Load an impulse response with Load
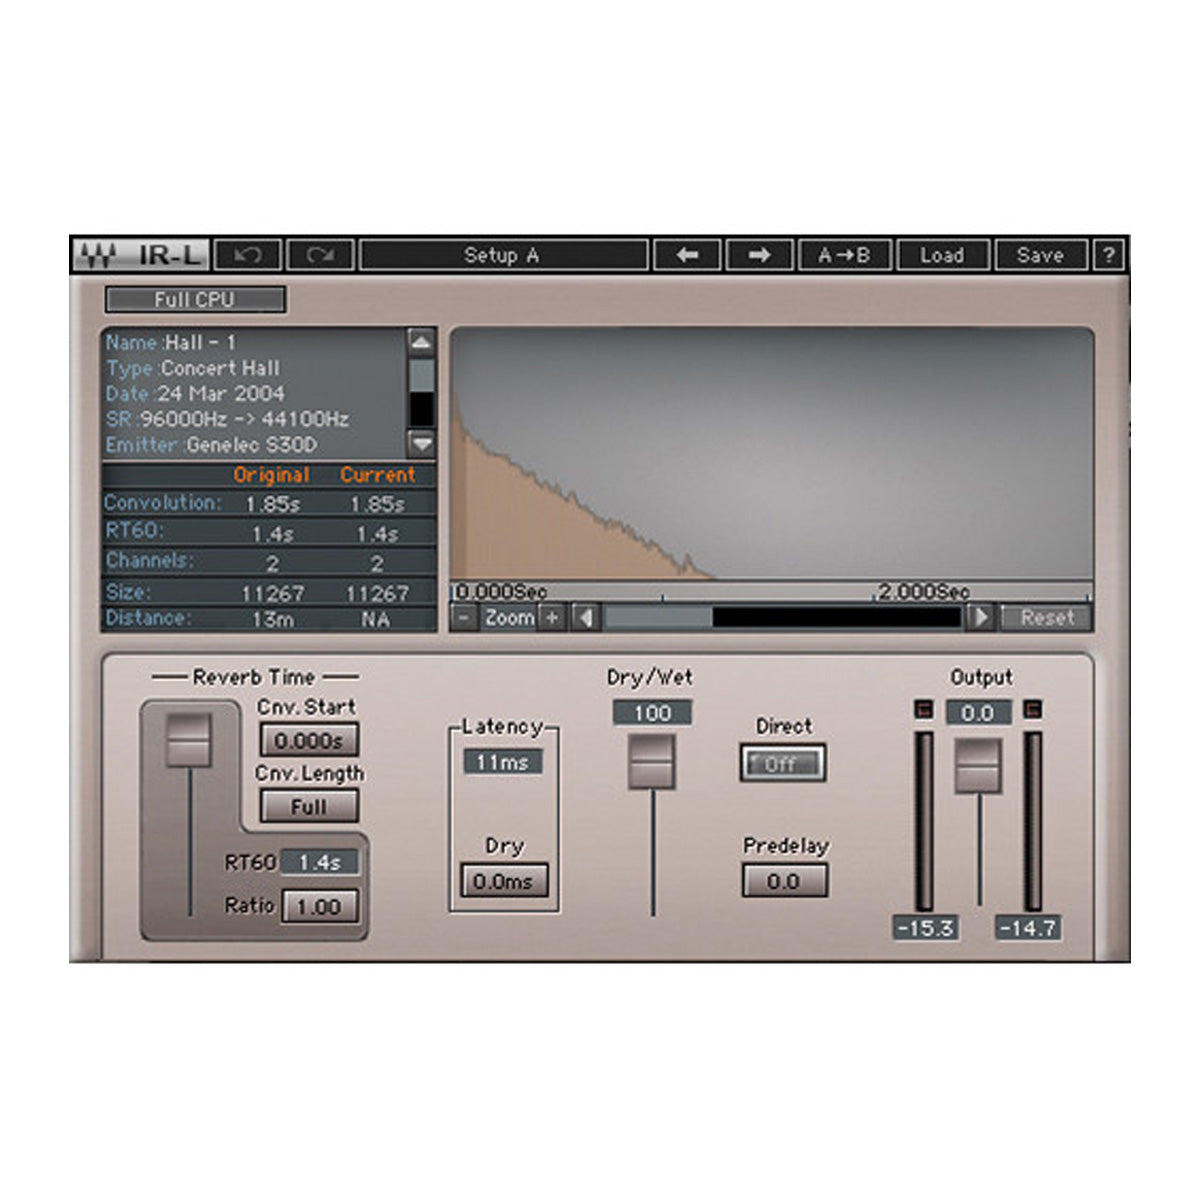This screenshot has height=1200, width=1200. [942, 256]
